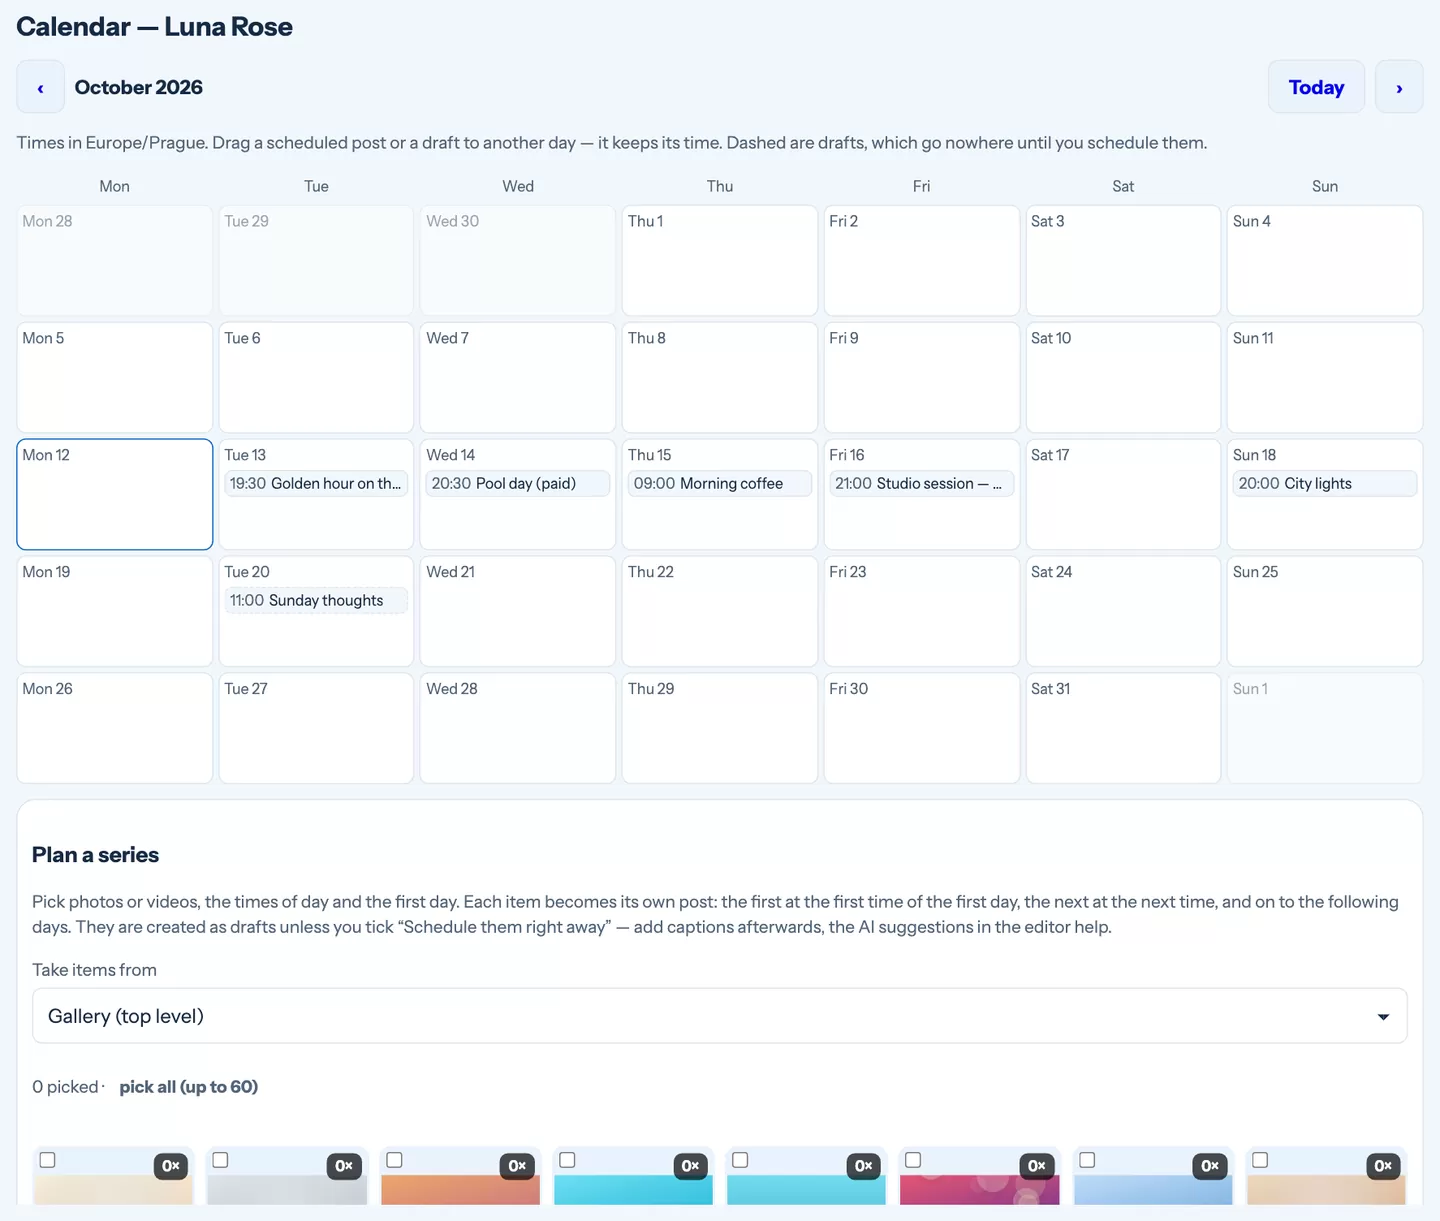
Task: Tick the checkbox on the orange thumbnail
Action: 394,1160
